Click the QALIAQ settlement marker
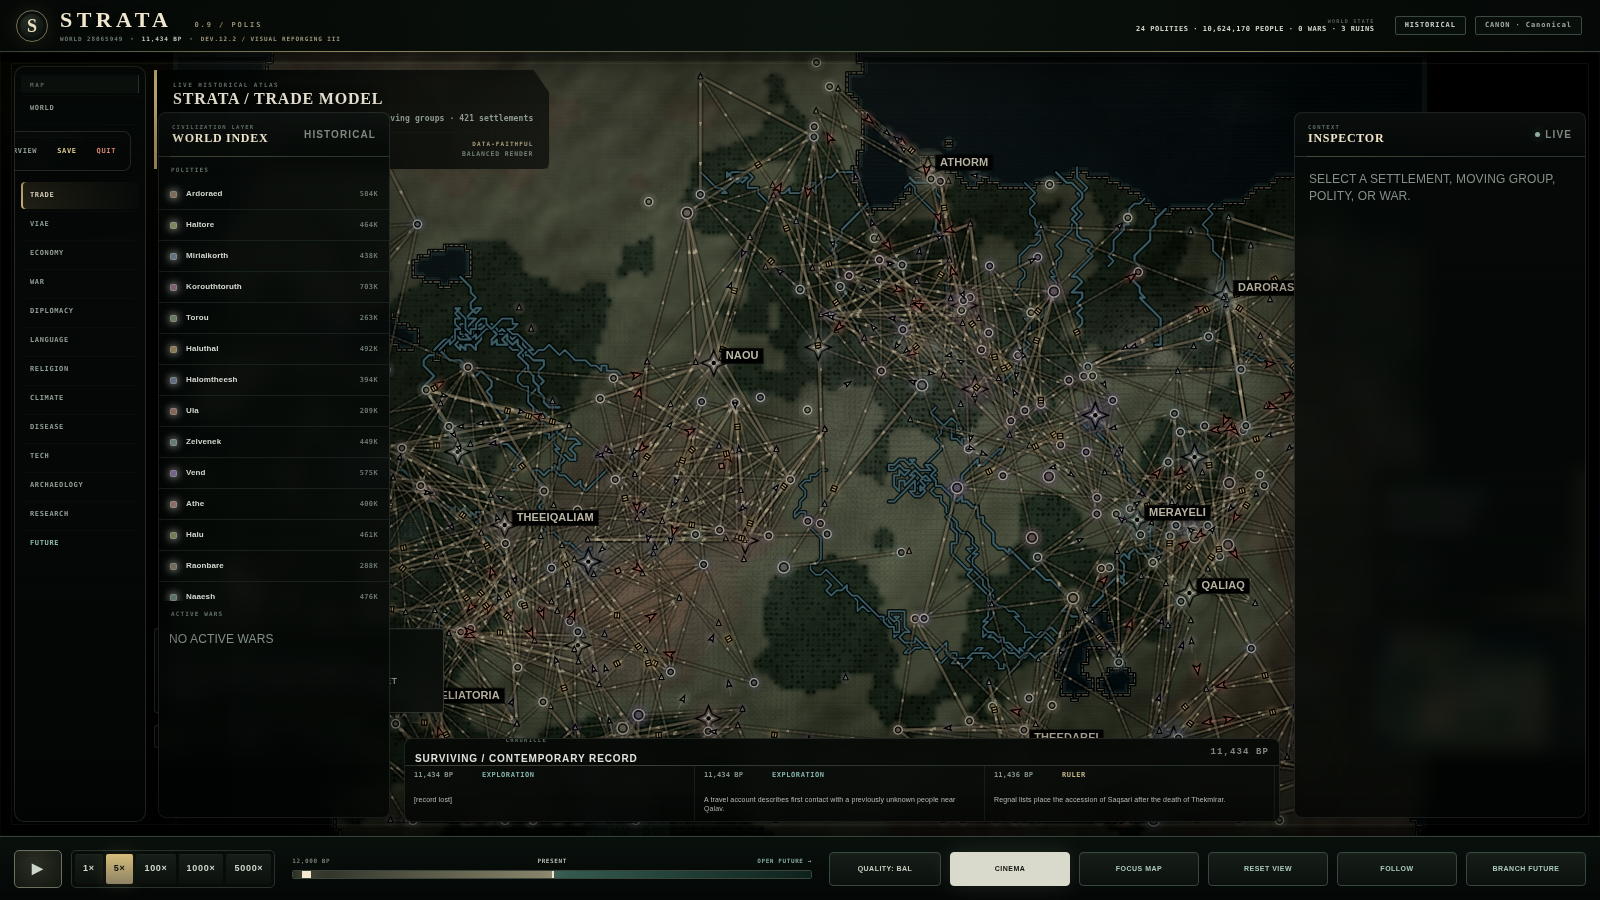This screenshot has height=900, width=1600. (x=1189, y=593)
